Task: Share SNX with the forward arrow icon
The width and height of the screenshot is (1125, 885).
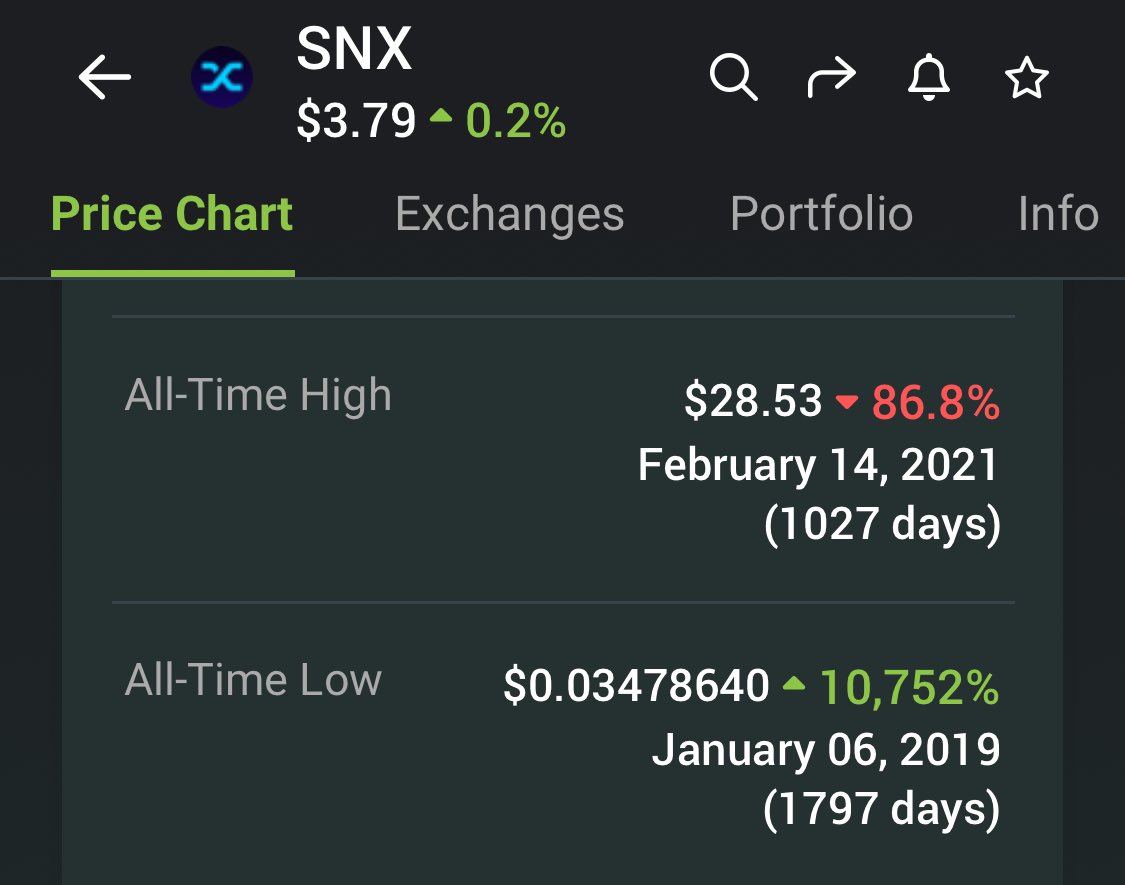Action: click(x=832, y=77)
